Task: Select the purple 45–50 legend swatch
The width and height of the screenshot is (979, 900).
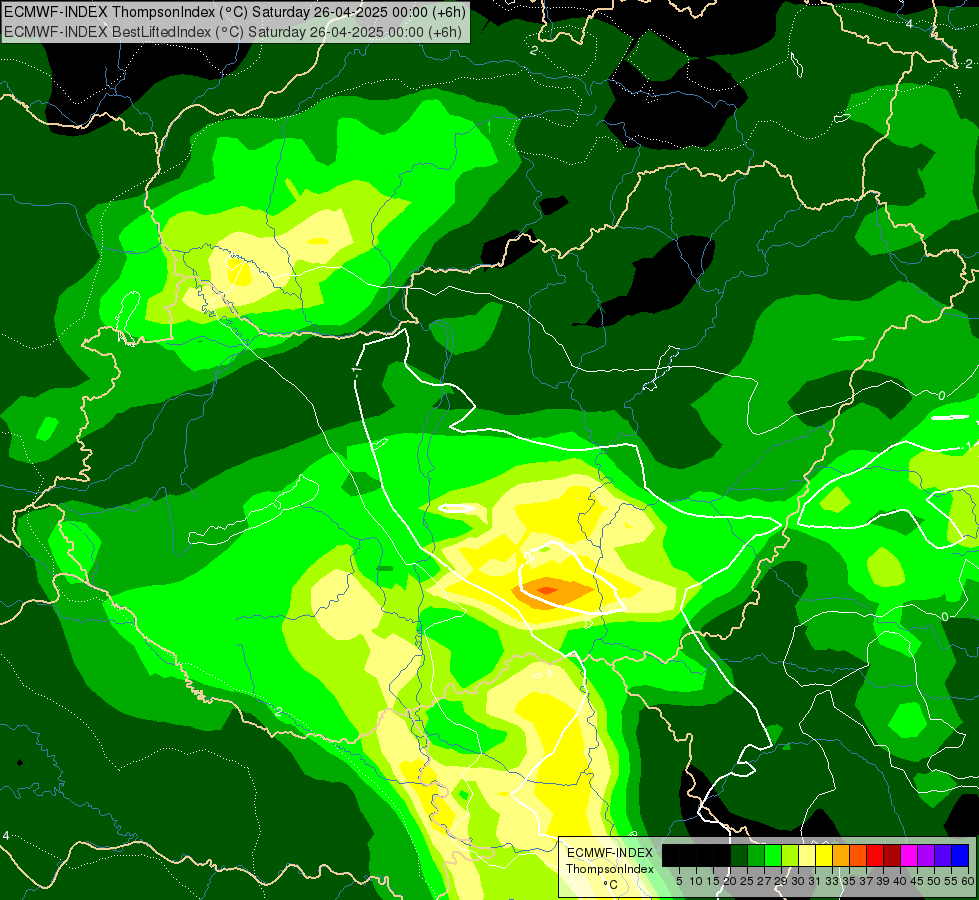Action: coord(926,855)
